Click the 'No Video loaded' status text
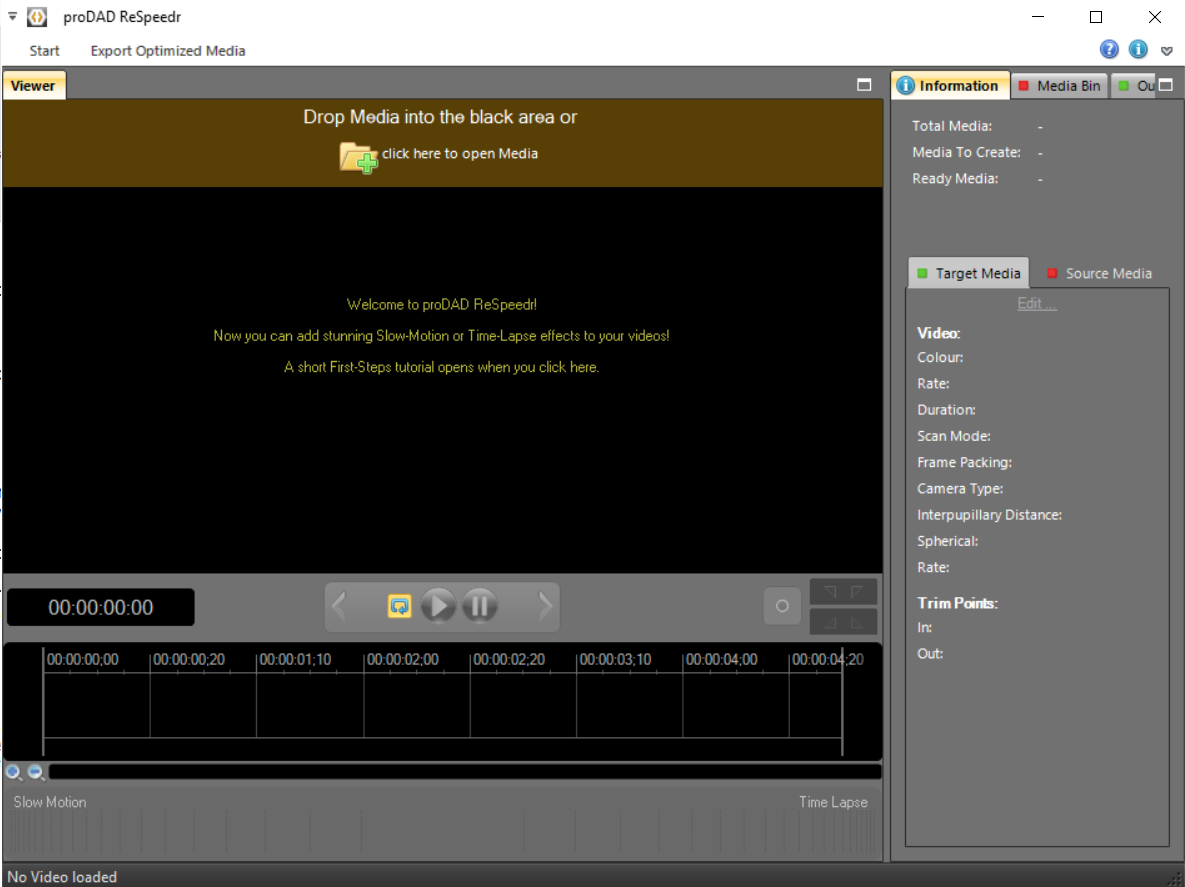Viewport: 1185px width, 887px height. pyautogui.click(x=62, y=877)
